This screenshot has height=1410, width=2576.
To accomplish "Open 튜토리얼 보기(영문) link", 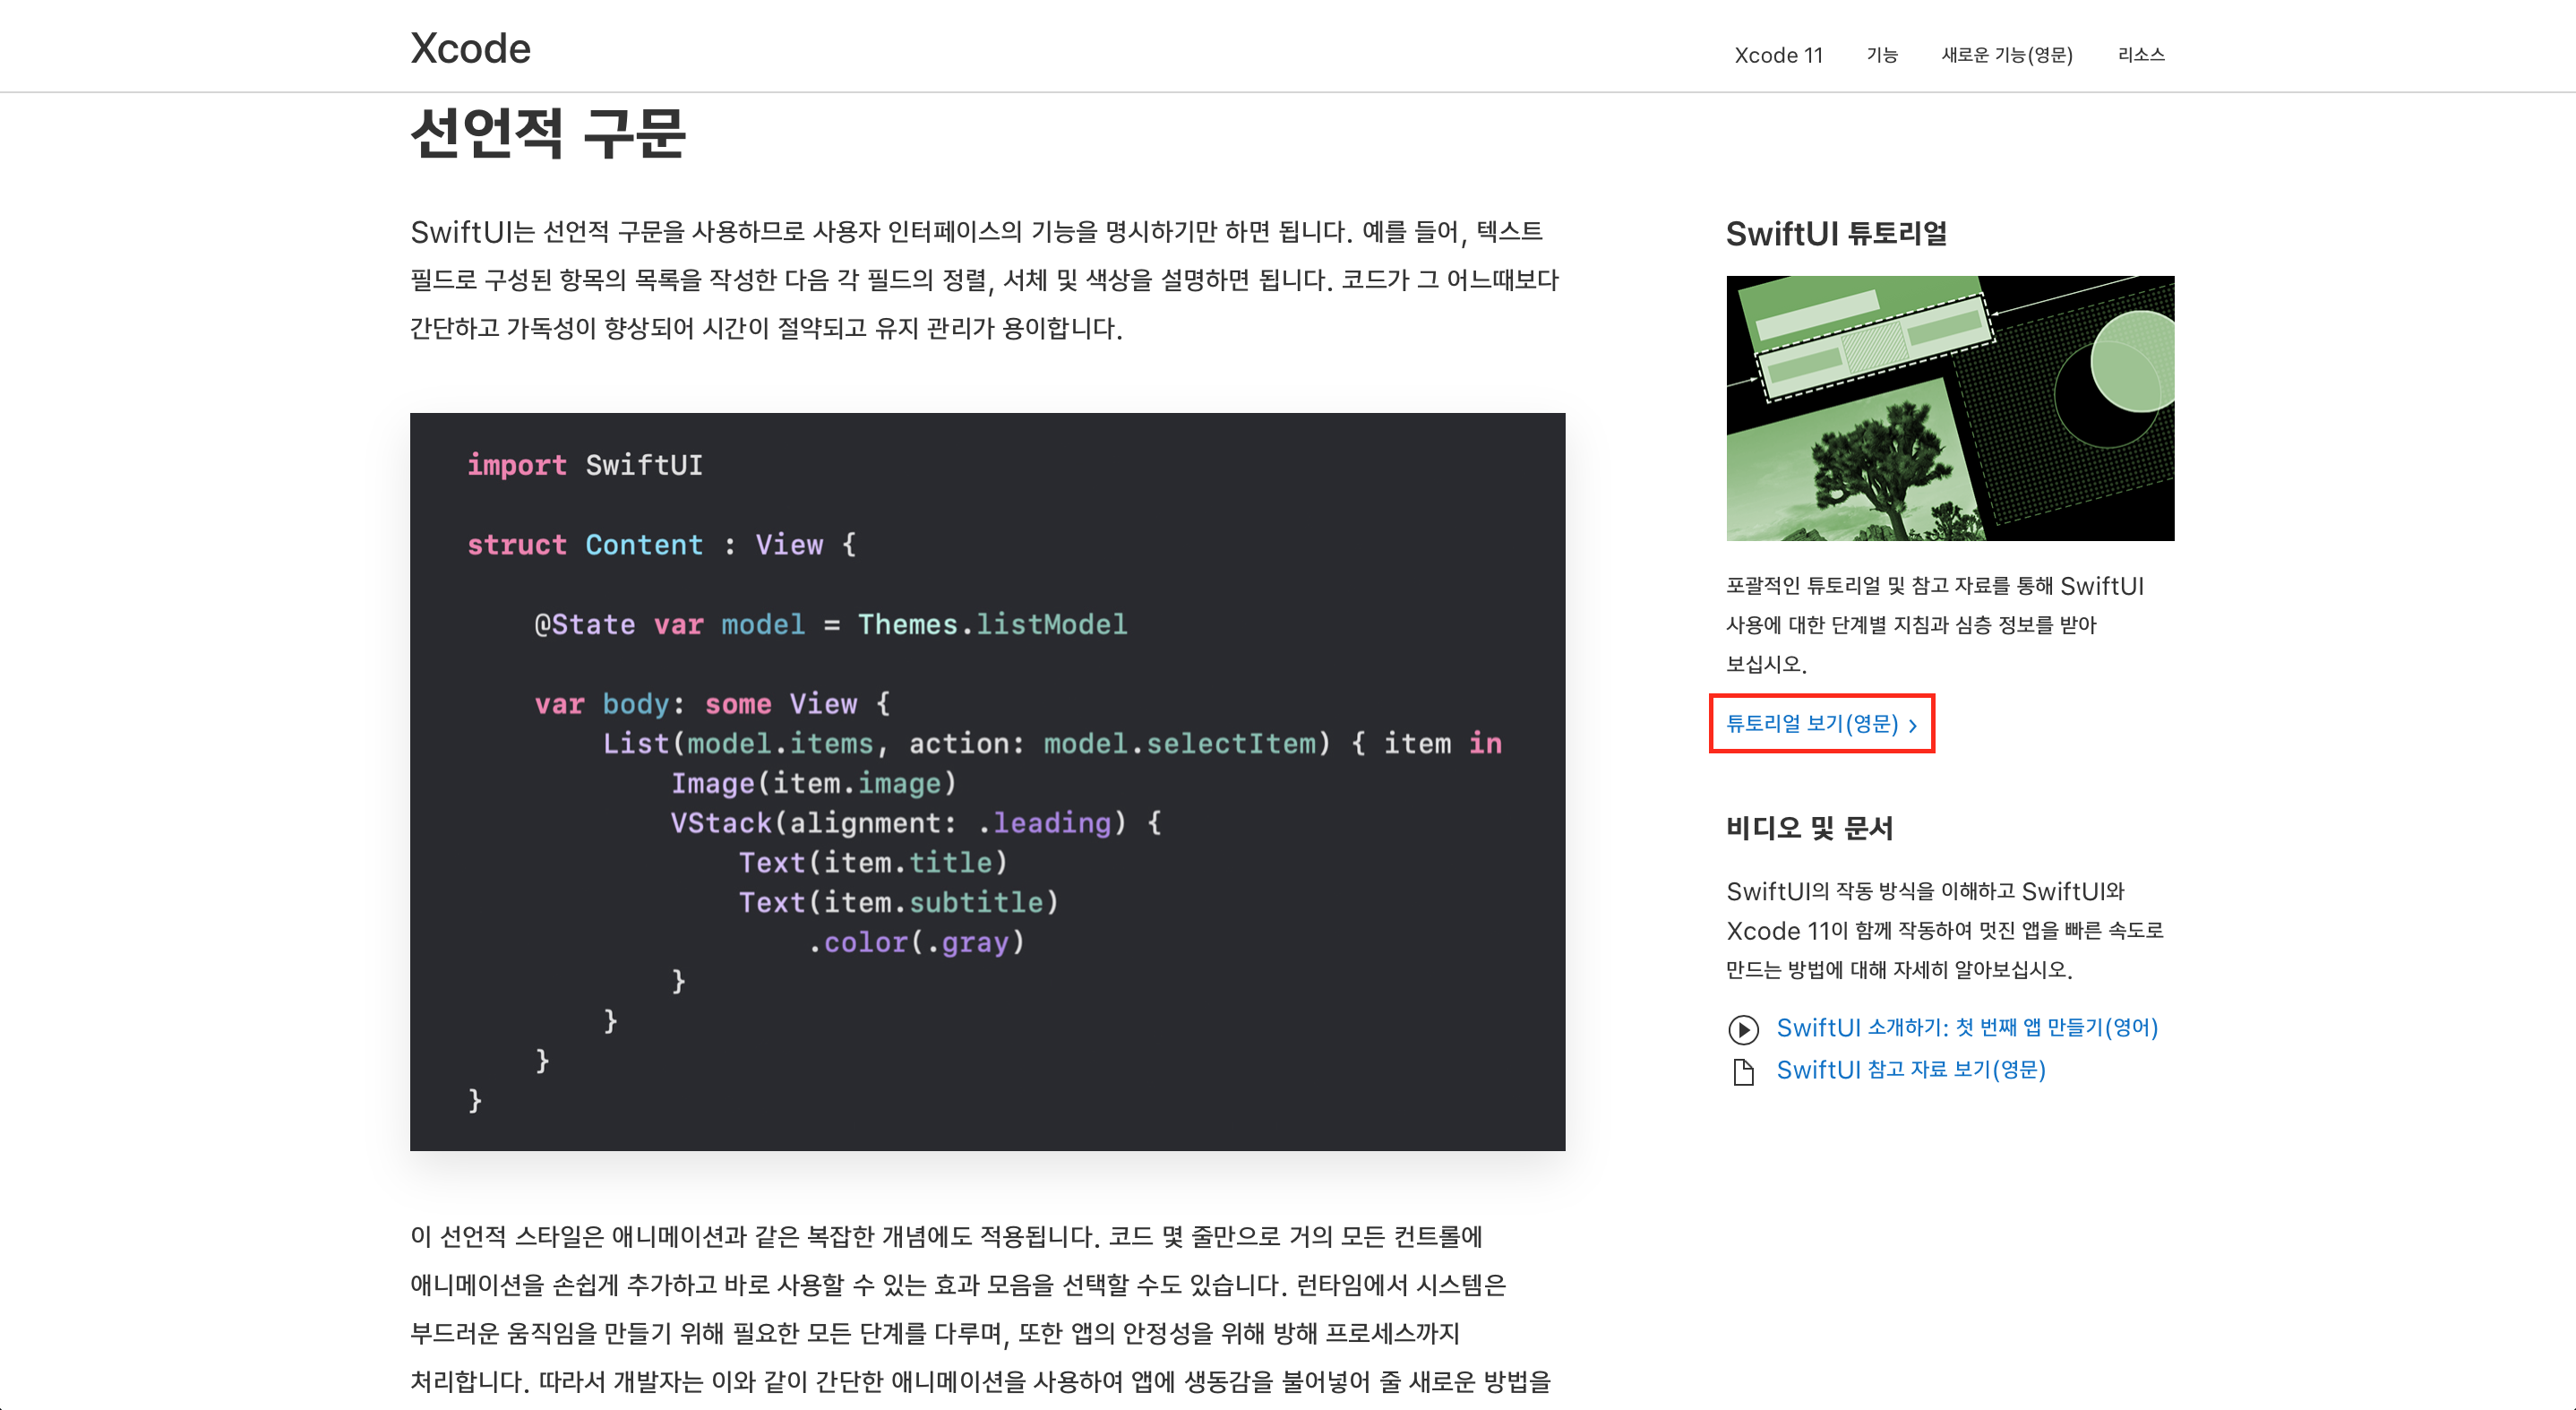I will click(1811, 724).
